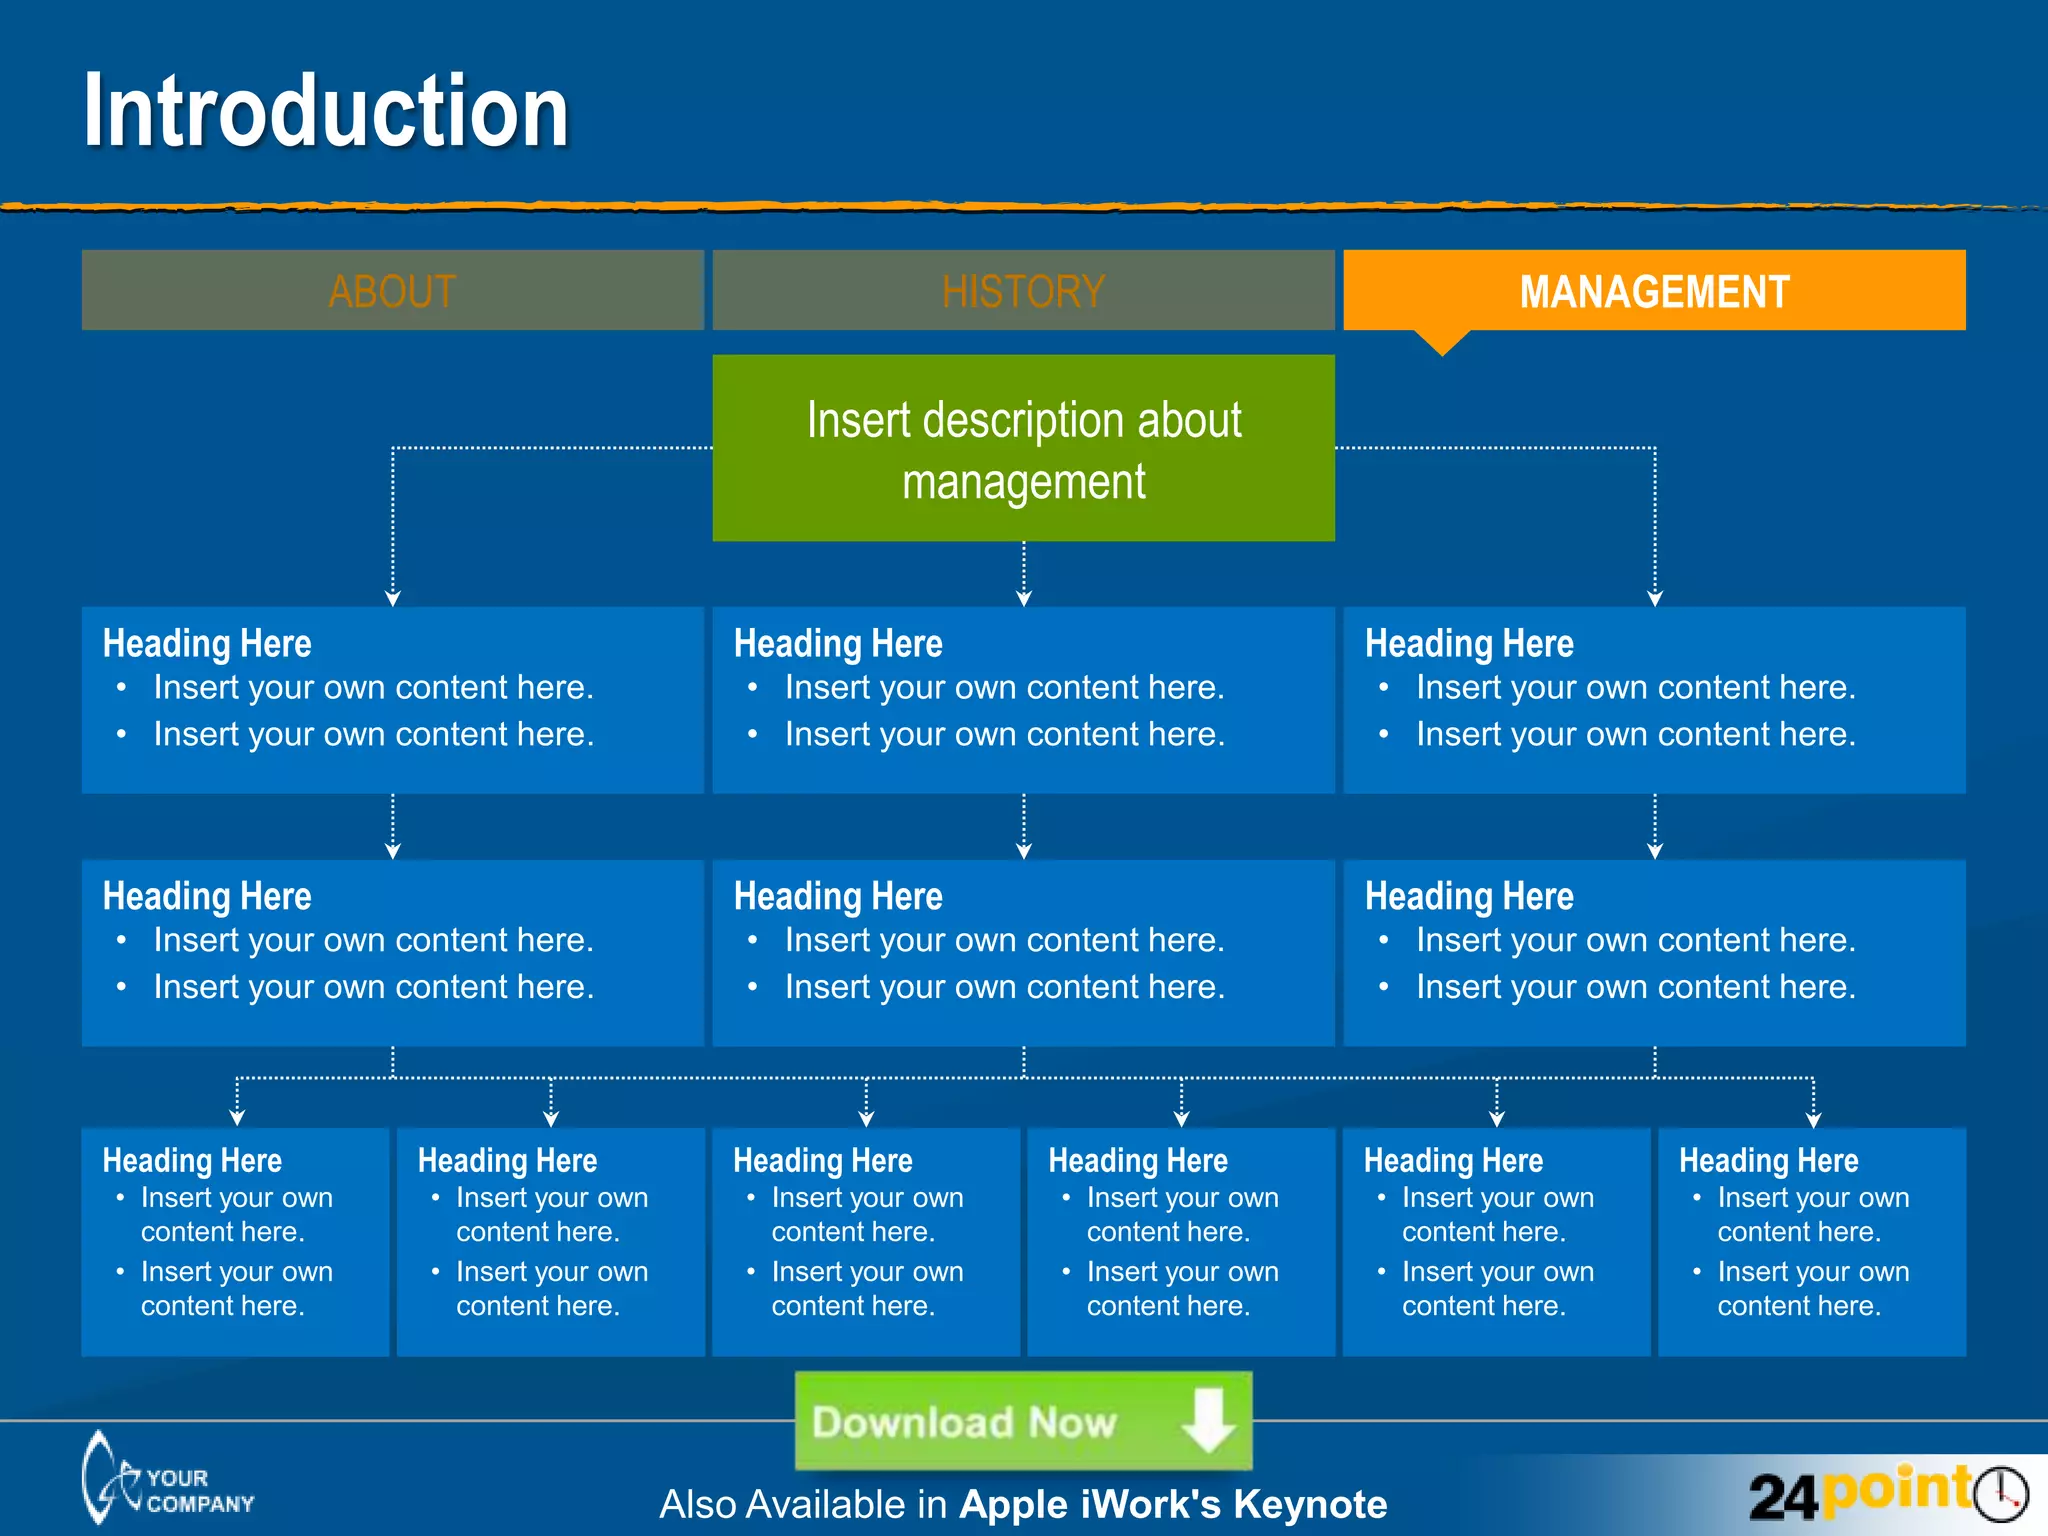The image size is (2048, 1536).
Task: Click the orange pointer under the Management tab
Action: click(1441, 342)
